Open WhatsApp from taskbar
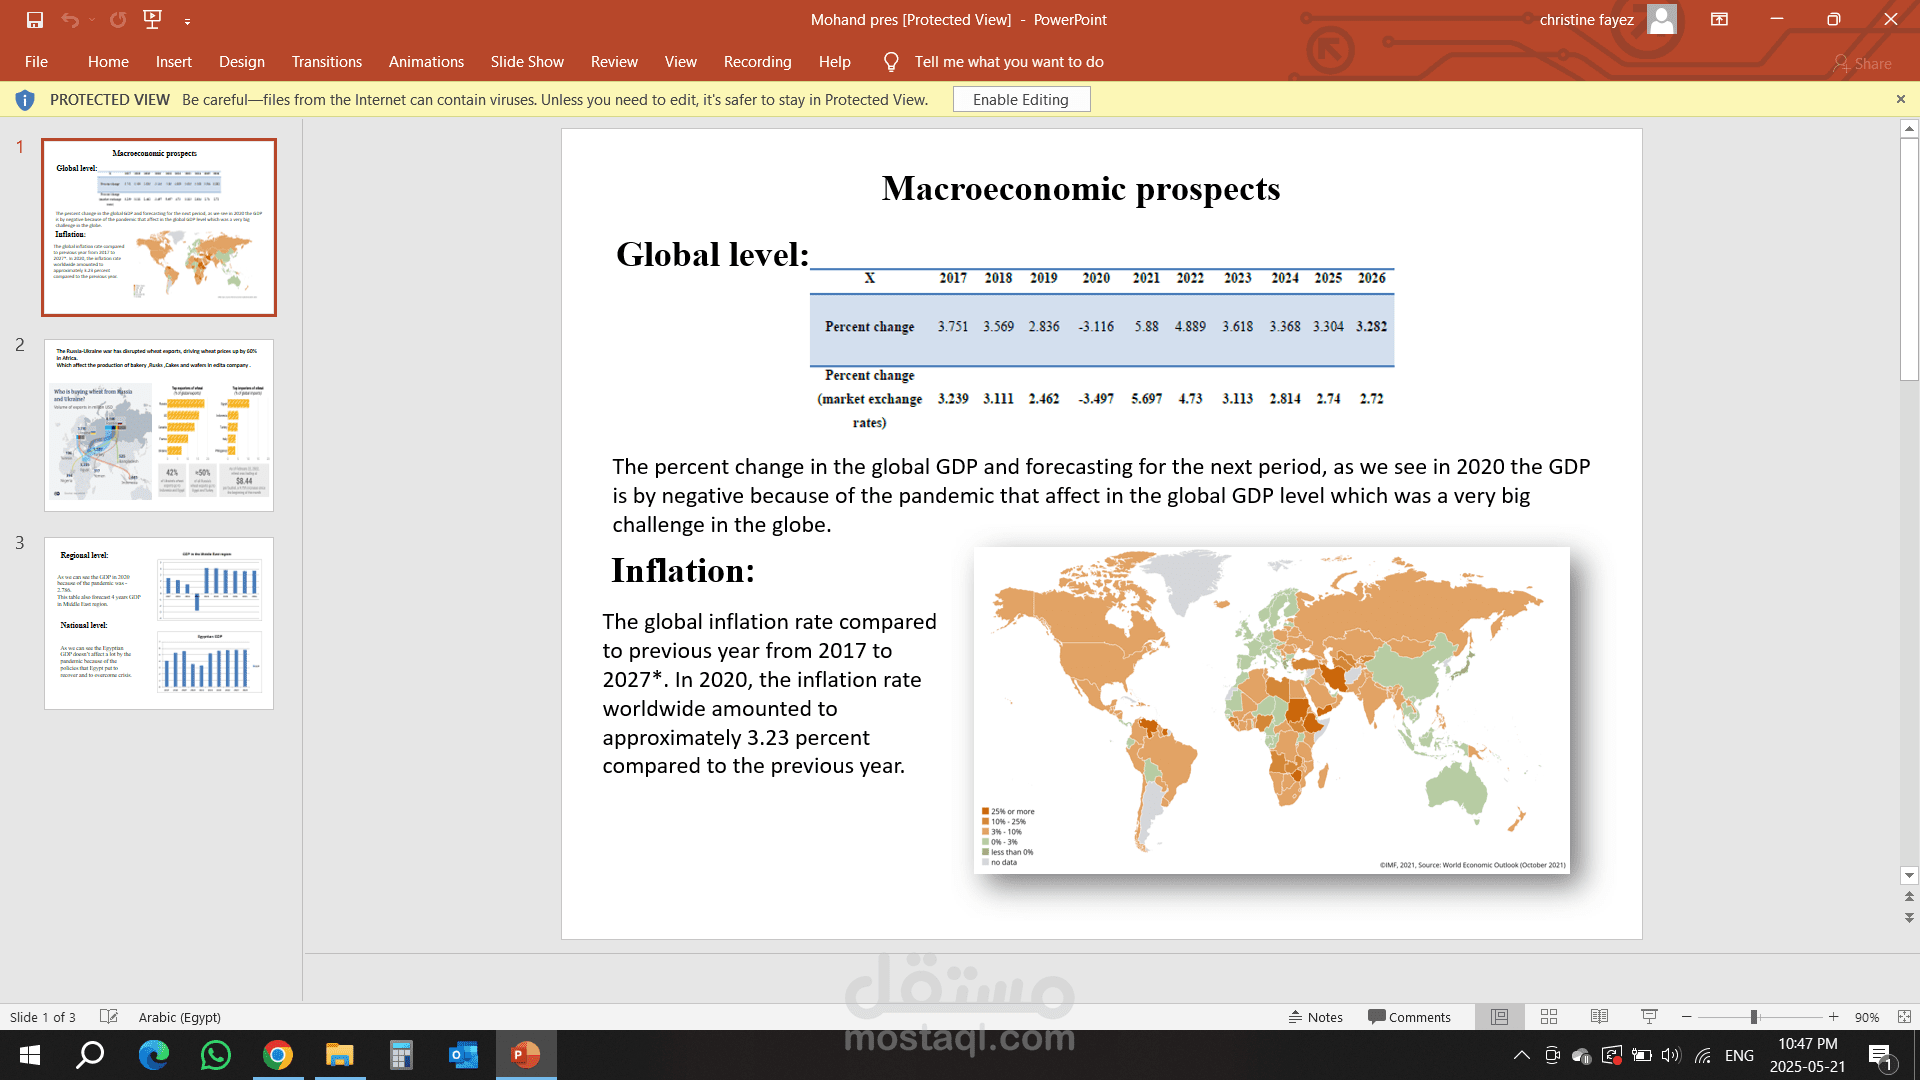The height and width of the screenshot is (1080, 1920). pos(216,1055)
